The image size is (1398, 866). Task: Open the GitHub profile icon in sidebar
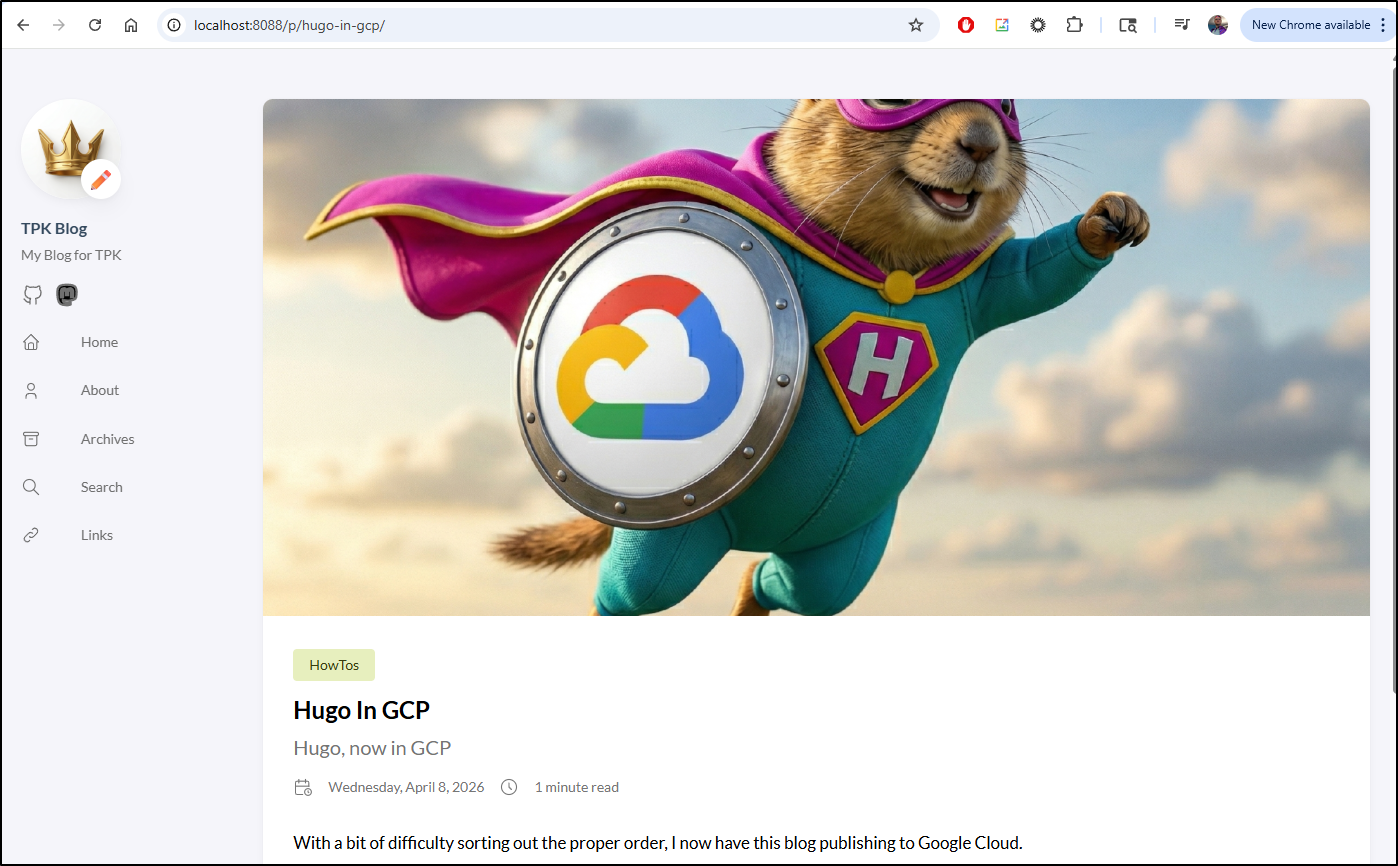(x=33, y=295)
